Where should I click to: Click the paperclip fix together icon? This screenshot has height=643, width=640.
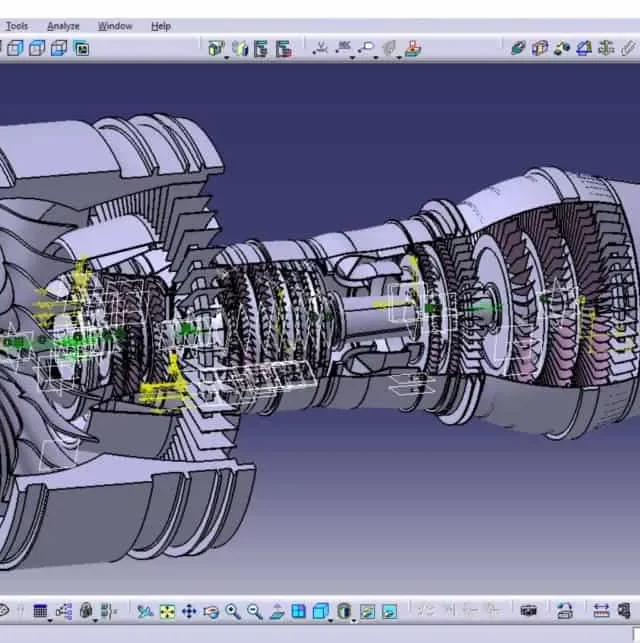(628, 48)
